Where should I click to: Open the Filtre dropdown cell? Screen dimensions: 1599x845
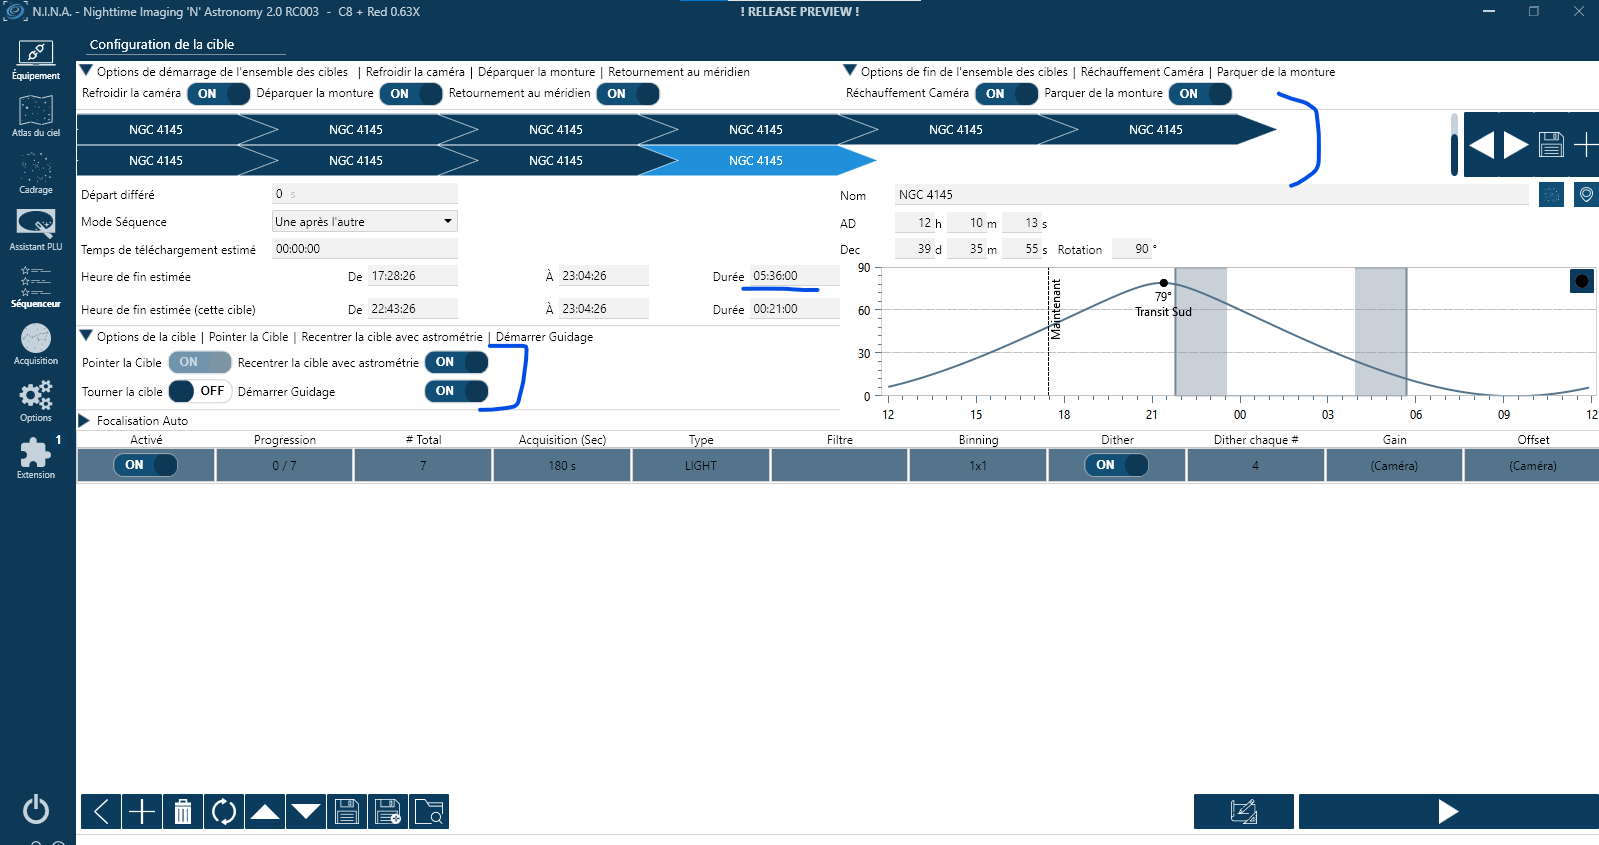tap(840, 465)
